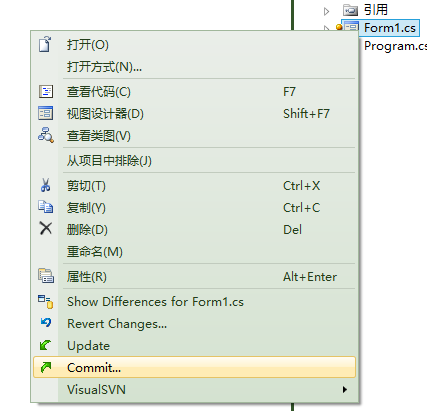427x411 pixels.
Task: Click the View Designer icon beside 视图设计器(D)
Action: point(46,113)
